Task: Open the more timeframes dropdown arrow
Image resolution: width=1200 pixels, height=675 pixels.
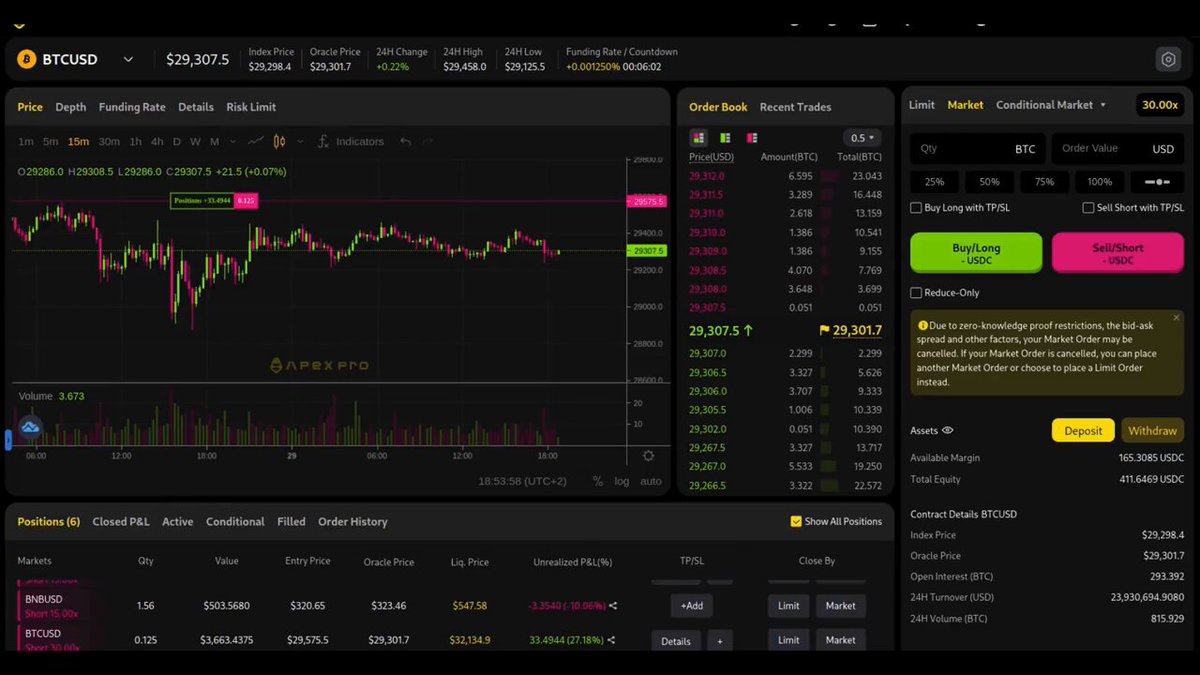Action: (x=234, y=141)
